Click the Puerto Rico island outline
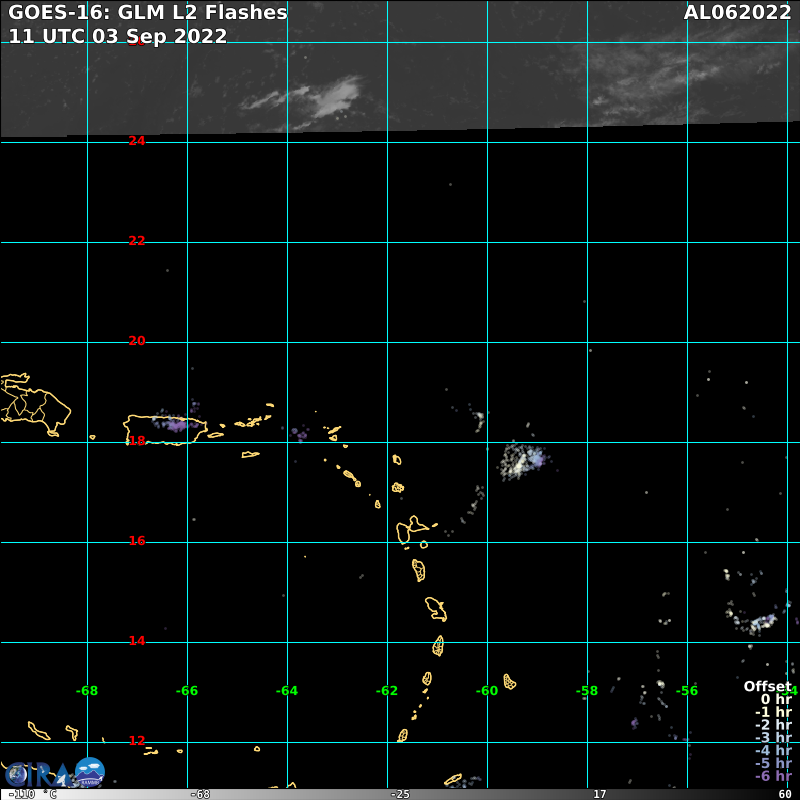The image size is (800, 800). [164, 430]
